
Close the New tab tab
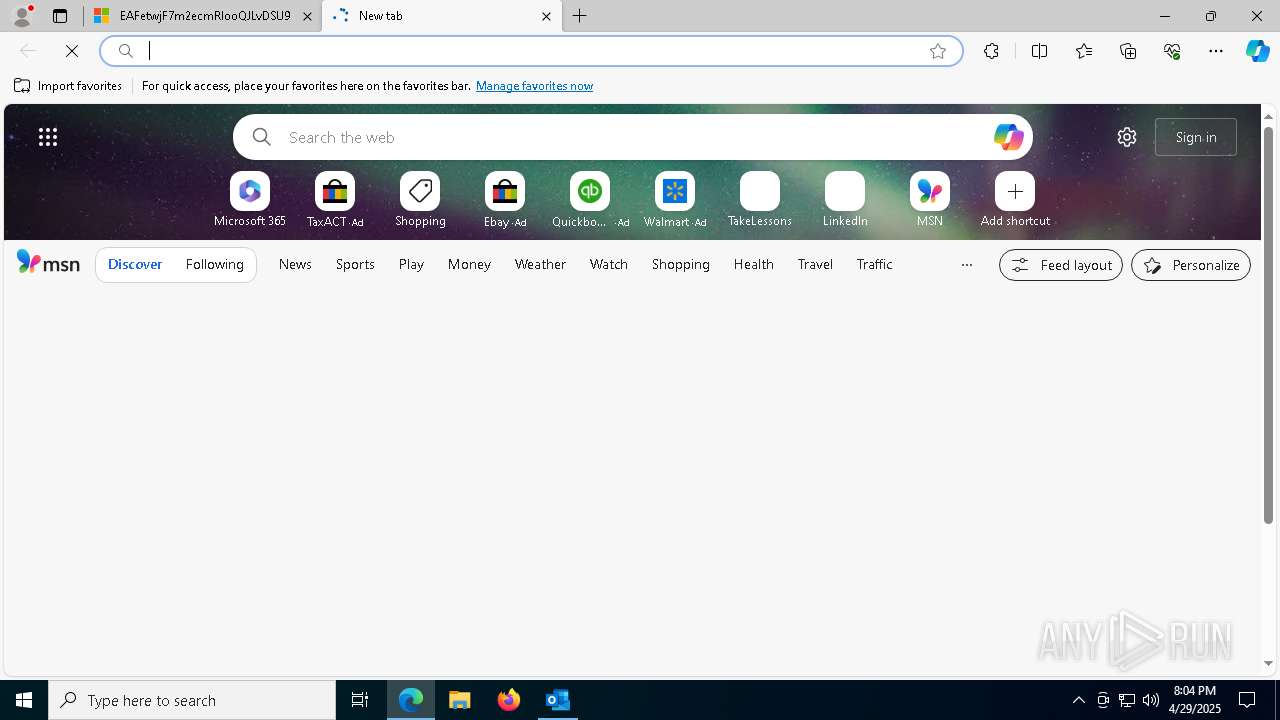click(x=546, y=16)
